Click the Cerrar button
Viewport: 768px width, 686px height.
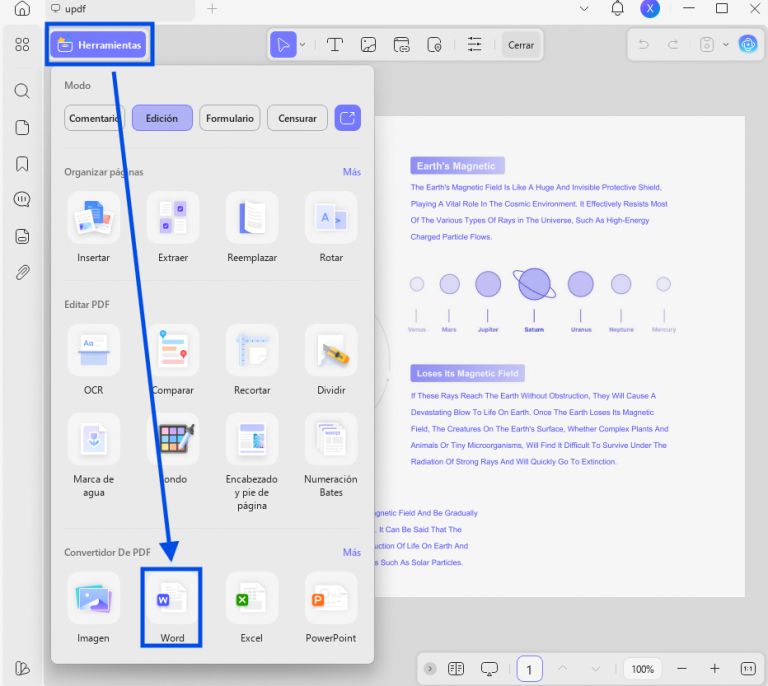[521, 45]
